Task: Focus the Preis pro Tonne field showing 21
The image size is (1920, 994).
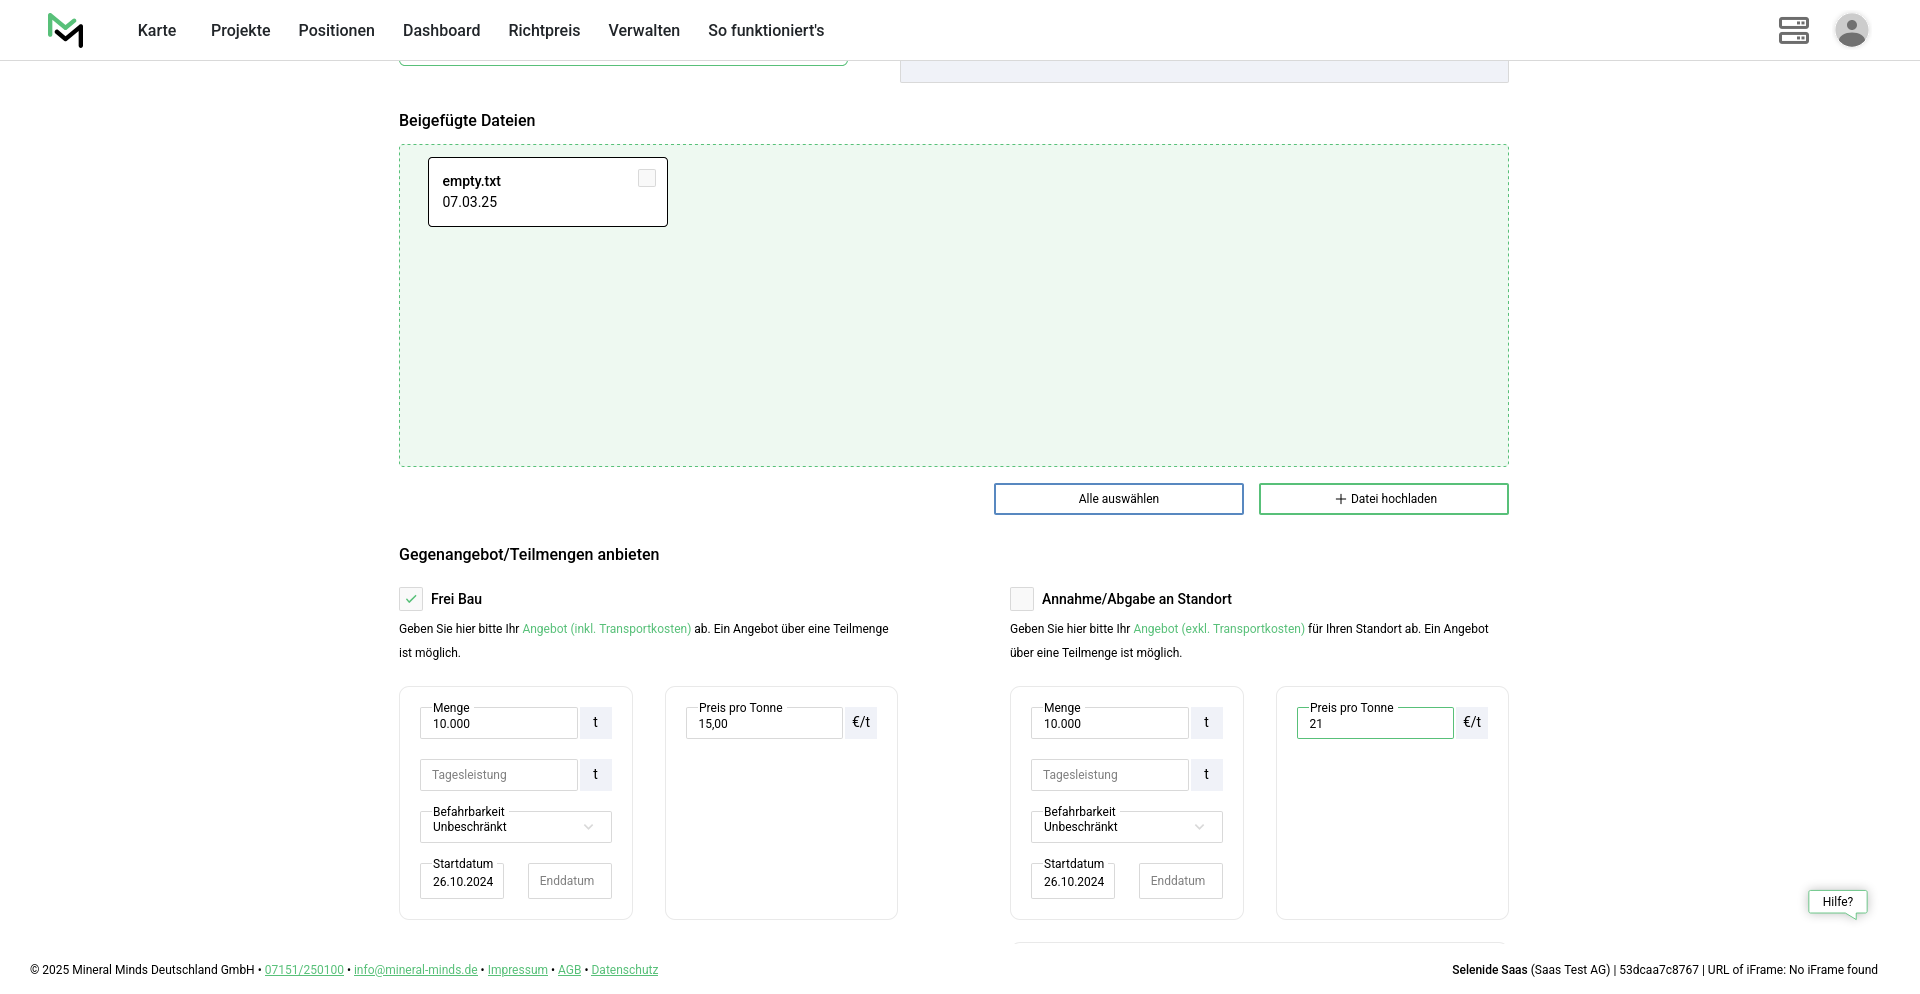Action: point(1374,724)
